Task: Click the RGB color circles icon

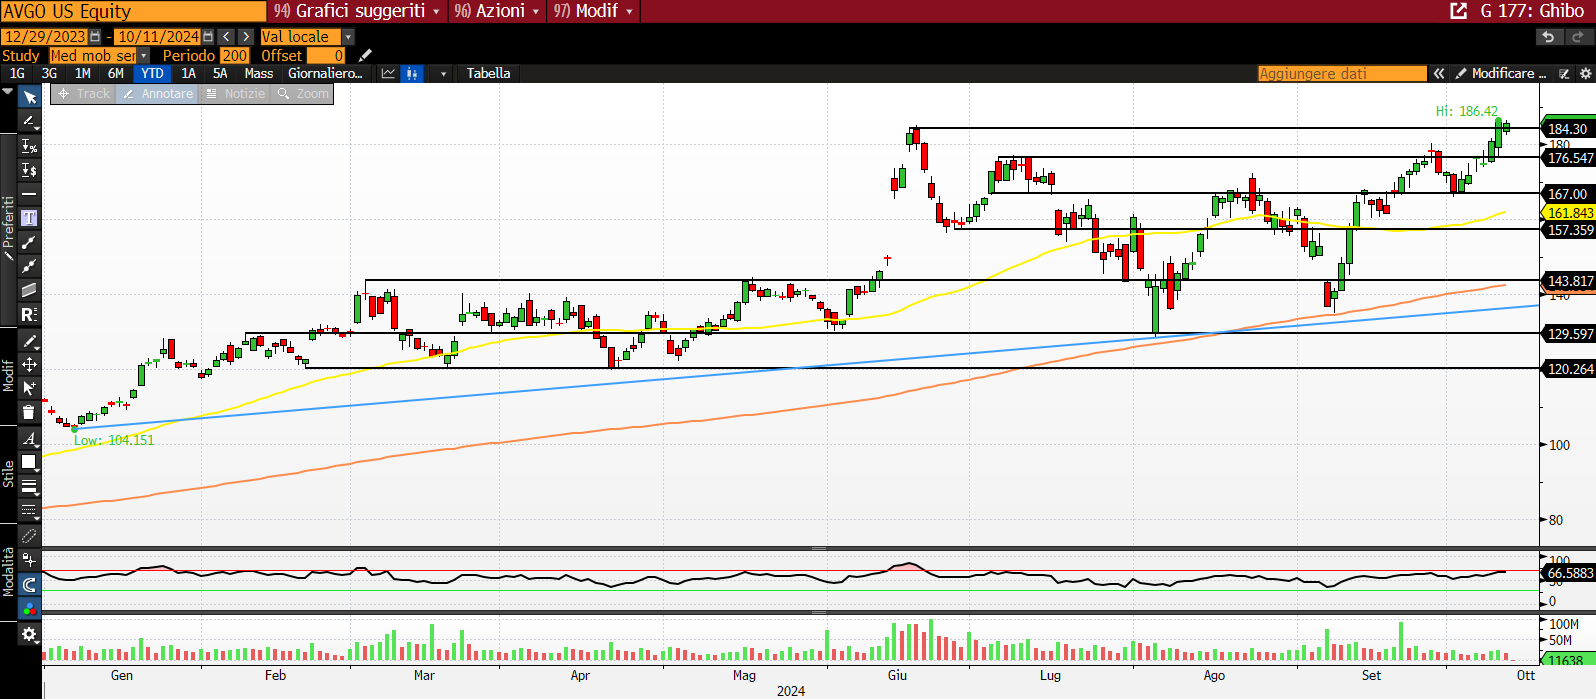Action: click(29, 609)
